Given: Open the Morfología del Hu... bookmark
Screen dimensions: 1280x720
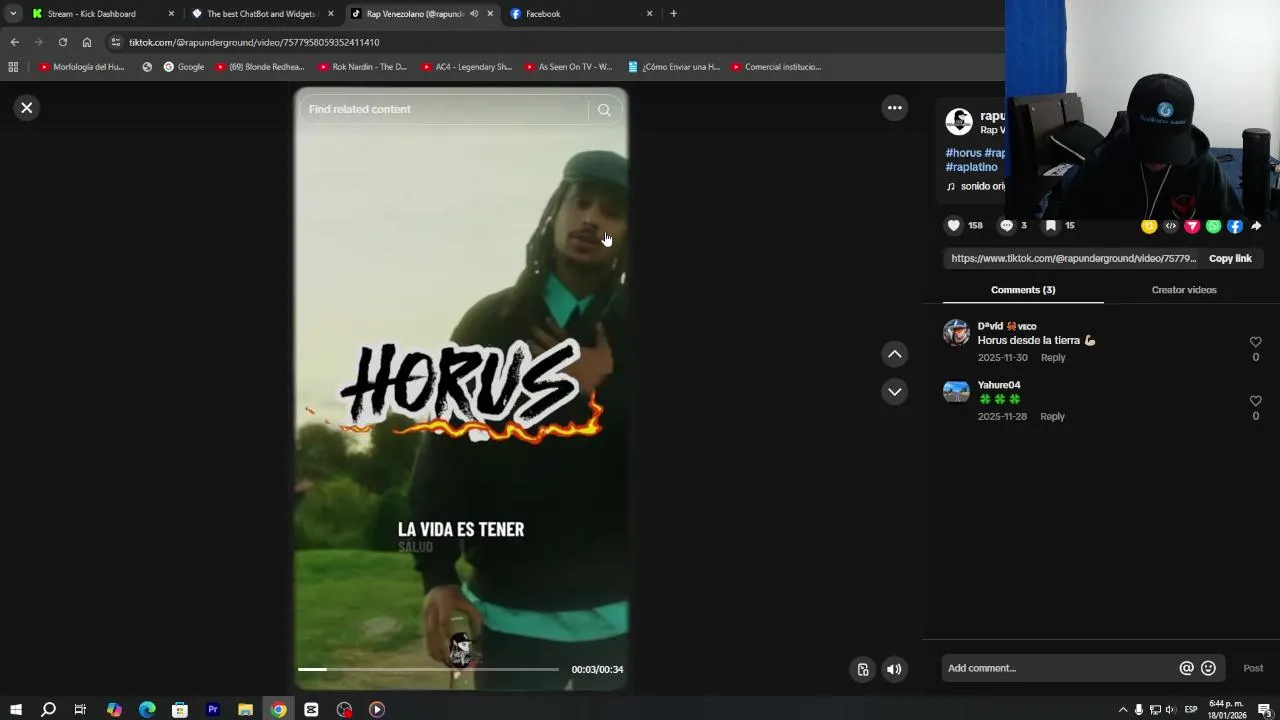Looking at the screenshot, I should (x=82, y=67).
